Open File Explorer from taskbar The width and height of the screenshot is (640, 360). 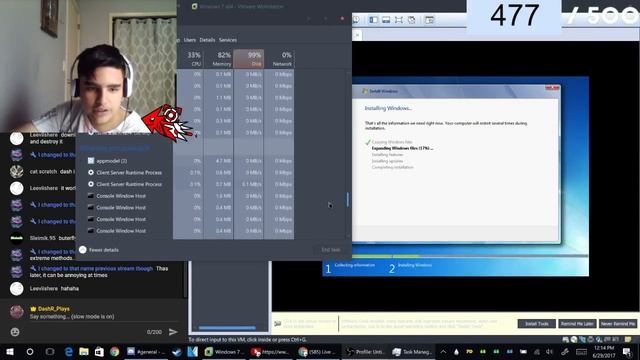(84, 351)
